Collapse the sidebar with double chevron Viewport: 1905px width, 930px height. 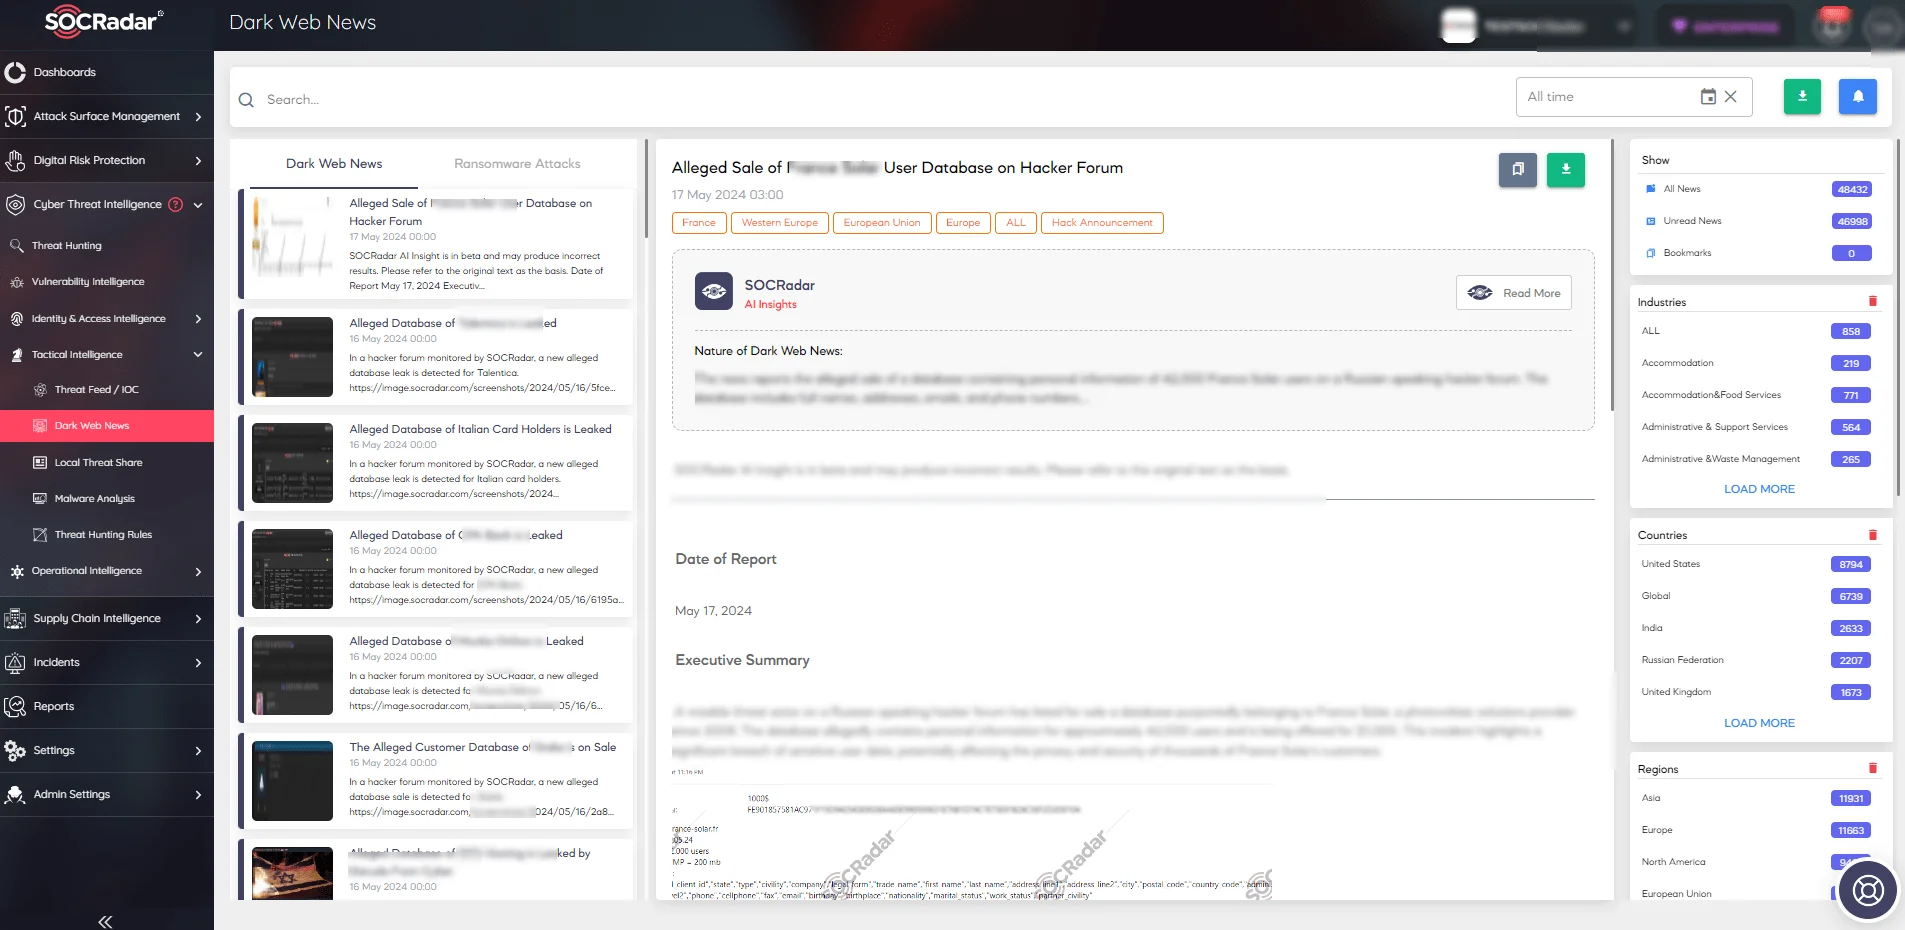coord(105,921)
